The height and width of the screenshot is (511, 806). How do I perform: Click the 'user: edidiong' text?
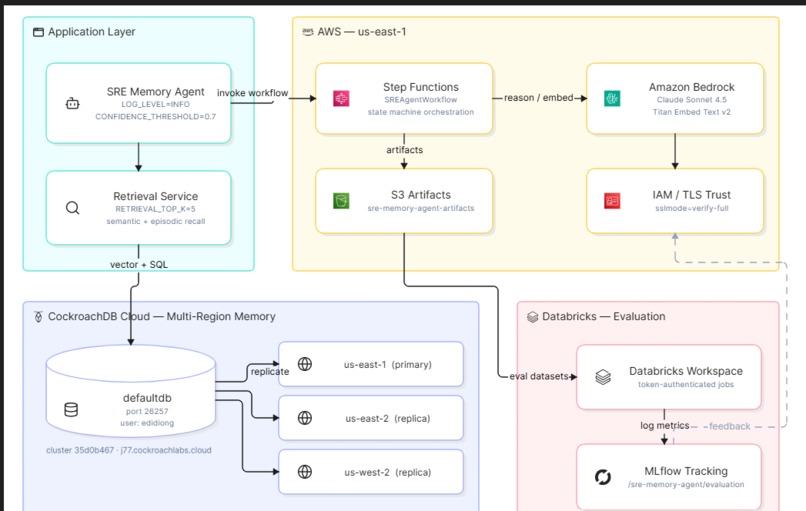pos(147,423)
